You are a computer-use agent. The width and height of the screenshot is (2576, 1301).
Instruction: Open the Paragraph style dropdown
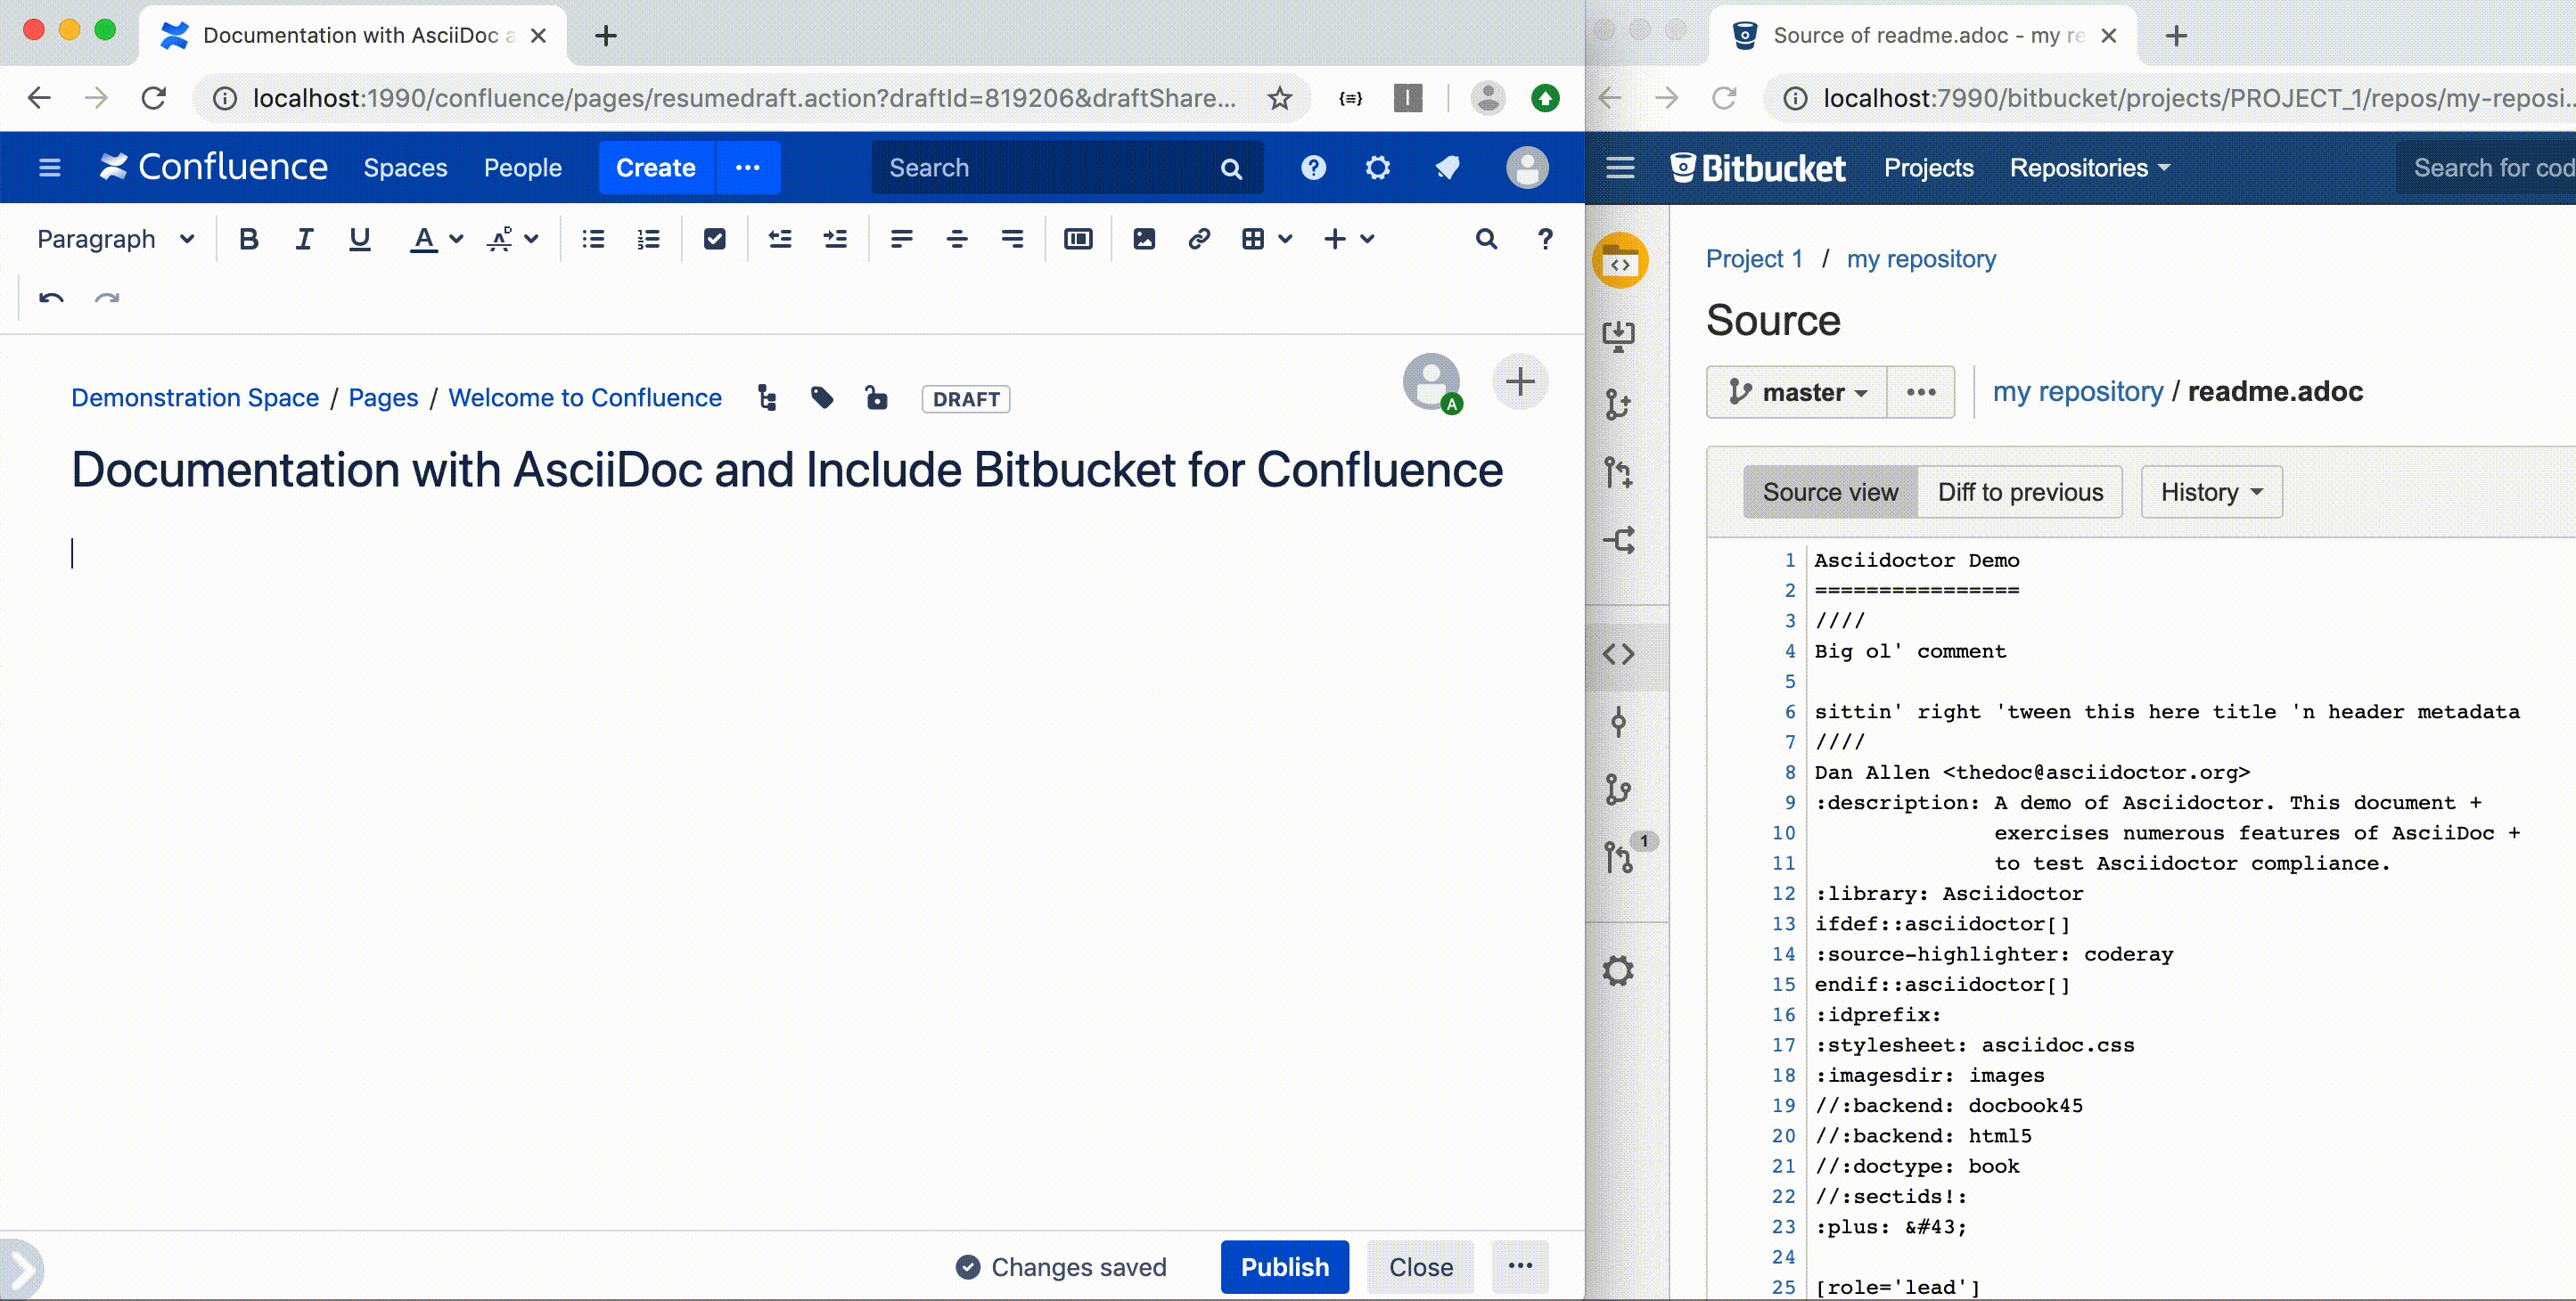[x=114, y=239]
